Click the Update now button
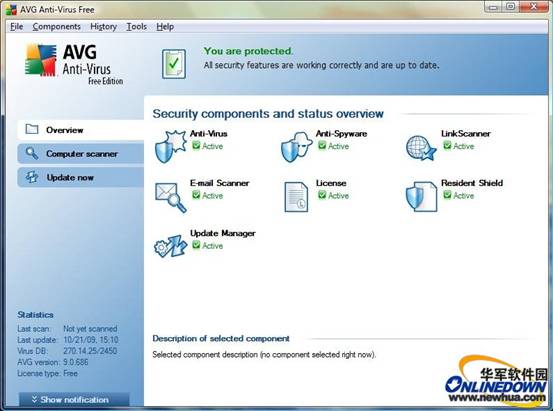This screenshot has width=553, height=411. coord(81,177)
